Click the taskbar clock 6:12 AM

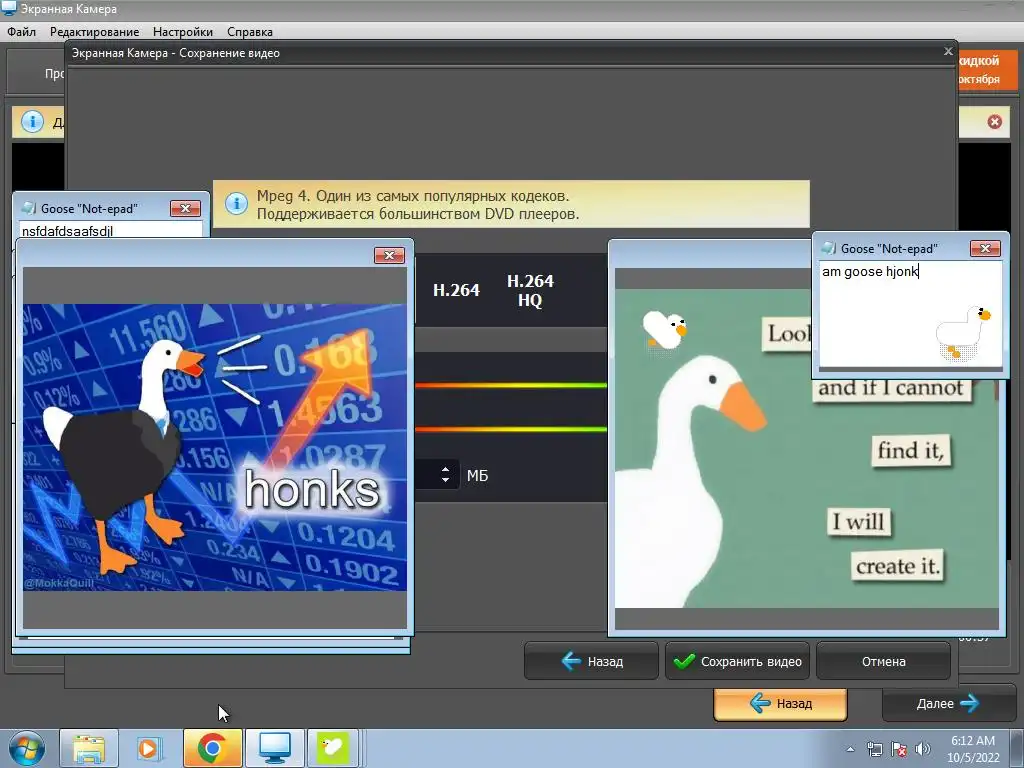tap(973, 749)
